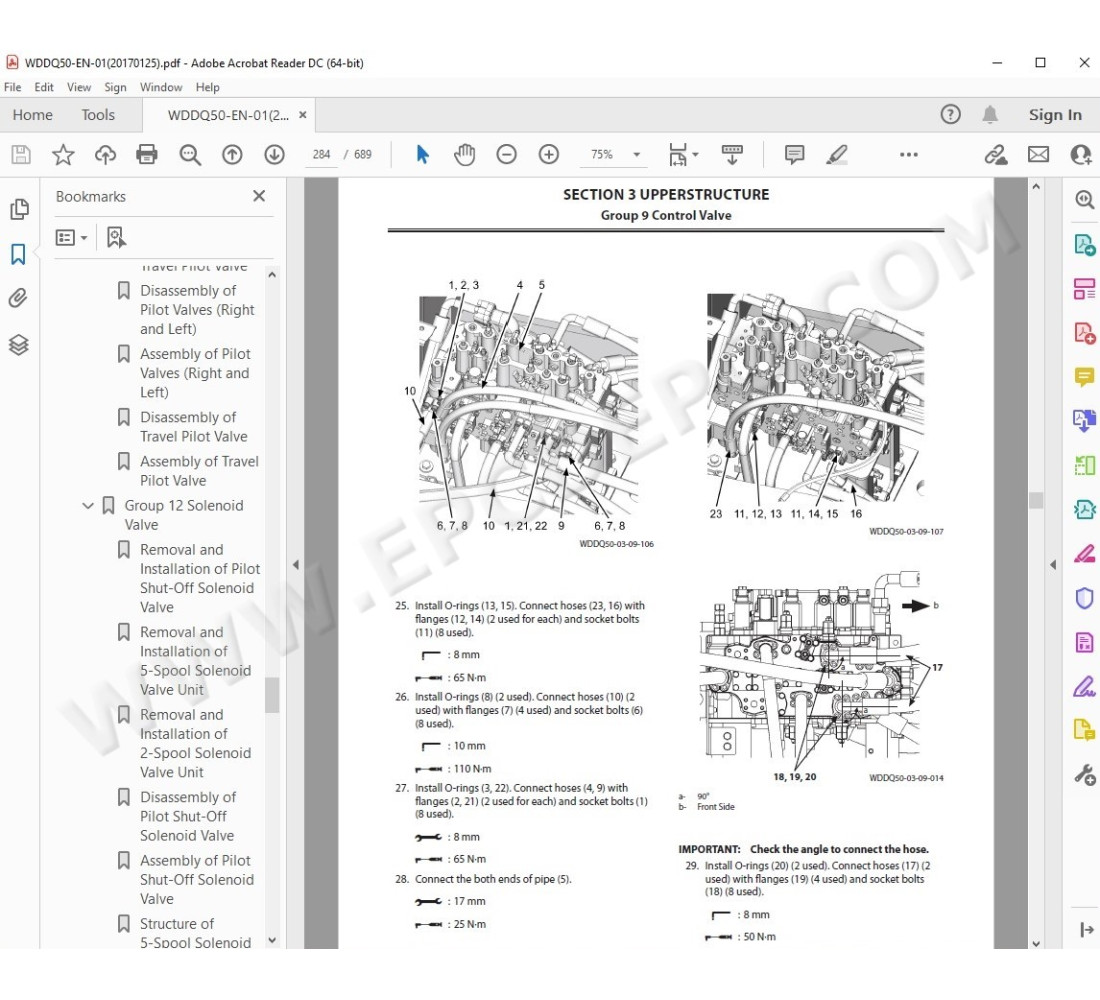Click the zoom in plus icon
The image size is (1100, 1000).
pyautogui.click(x=548, y=154)
